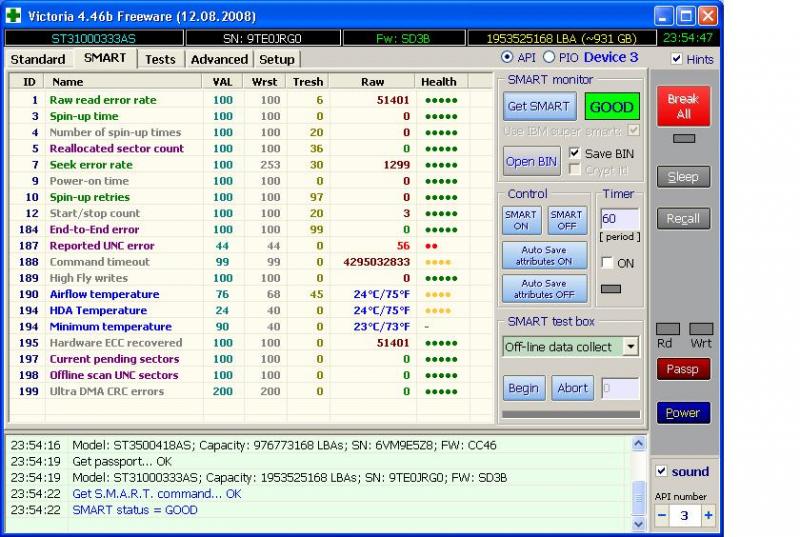The height and width of the screenshot is (537, 800).
Task: Select the Ultra DMA CRC errors row
Action: pos(251,392)
